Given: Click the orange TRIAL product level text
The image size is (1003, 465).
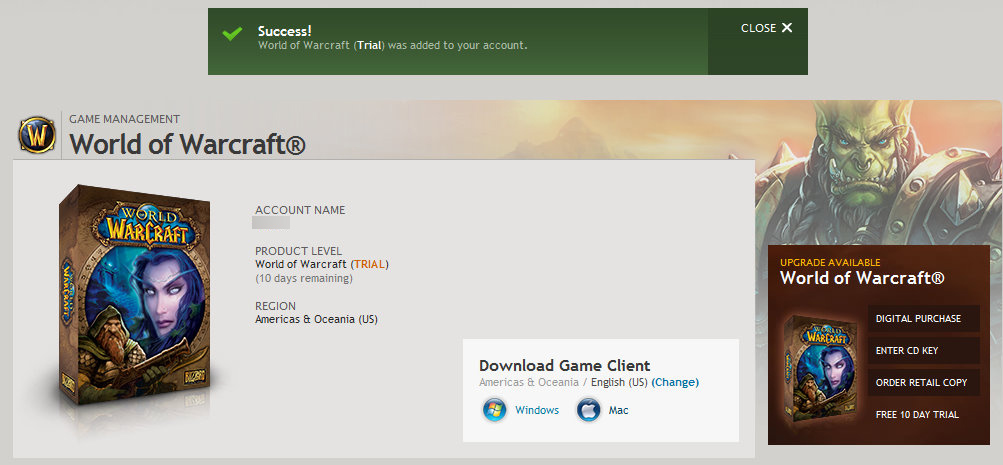Looking at the screenshot, I should pos(370,264).
